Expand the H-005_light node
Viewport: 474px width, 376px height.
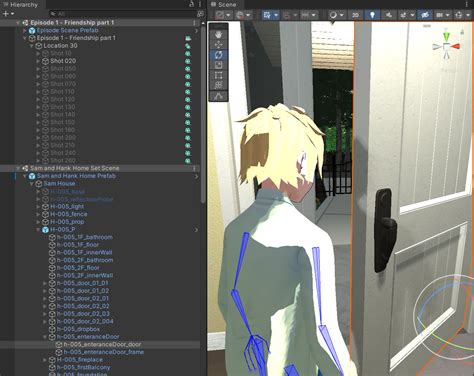point(38,207)
